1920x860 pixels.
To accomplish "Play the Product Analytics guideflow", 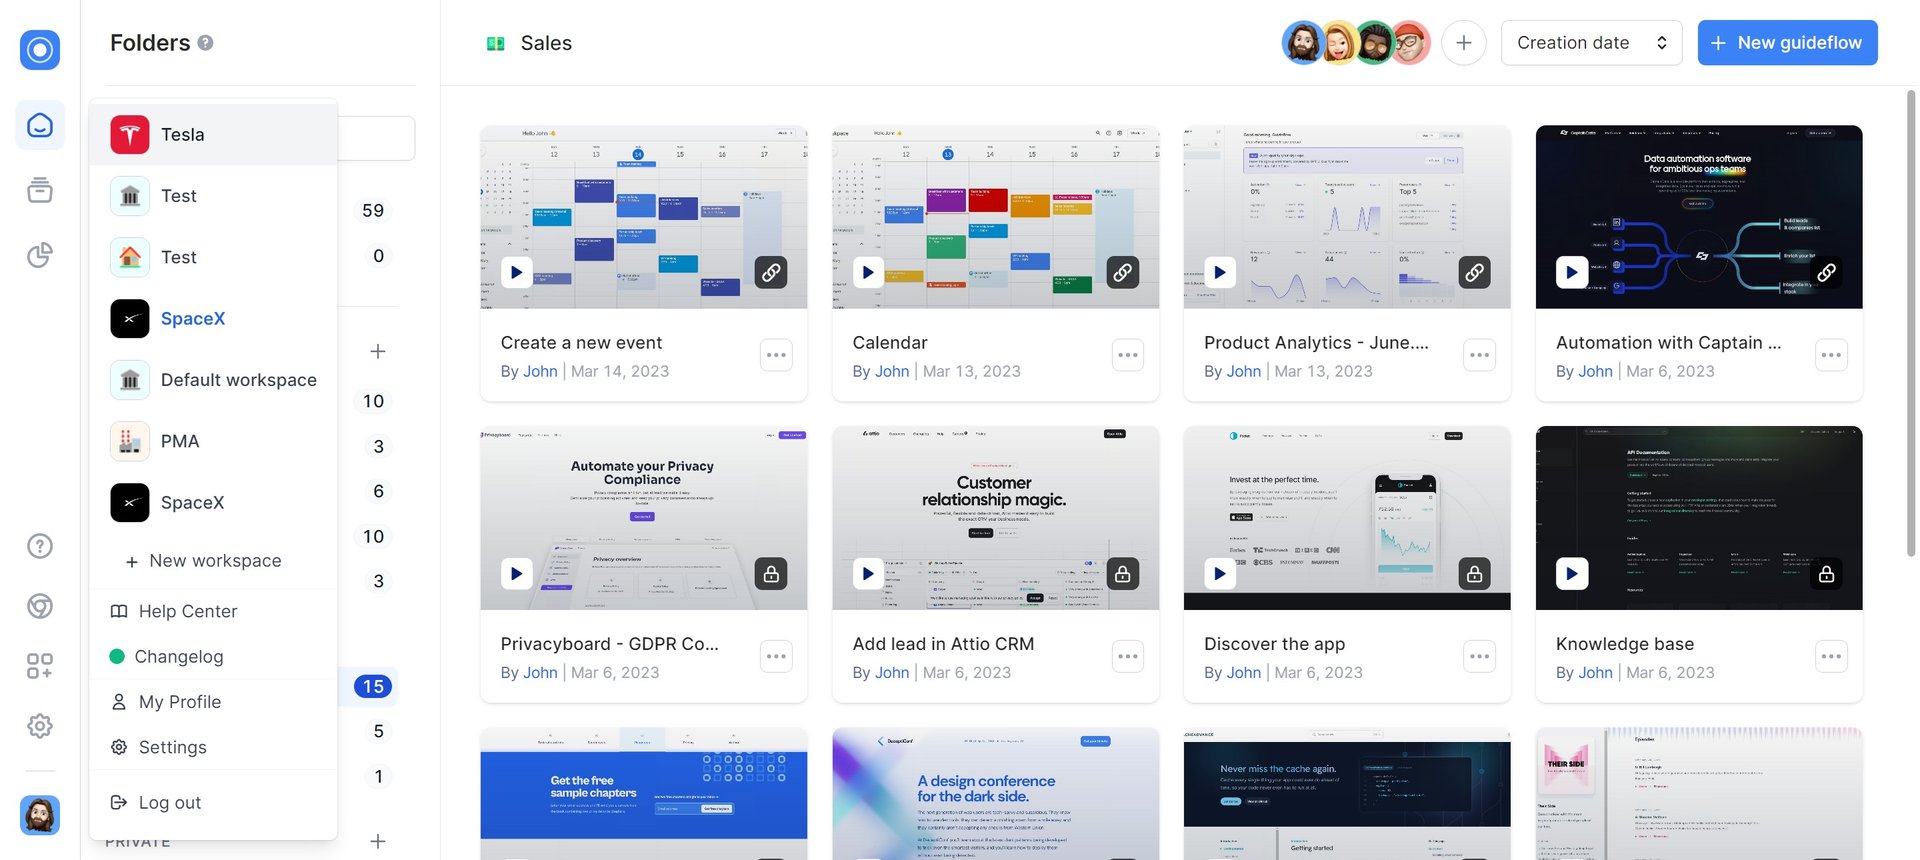I will point(1220,272).
